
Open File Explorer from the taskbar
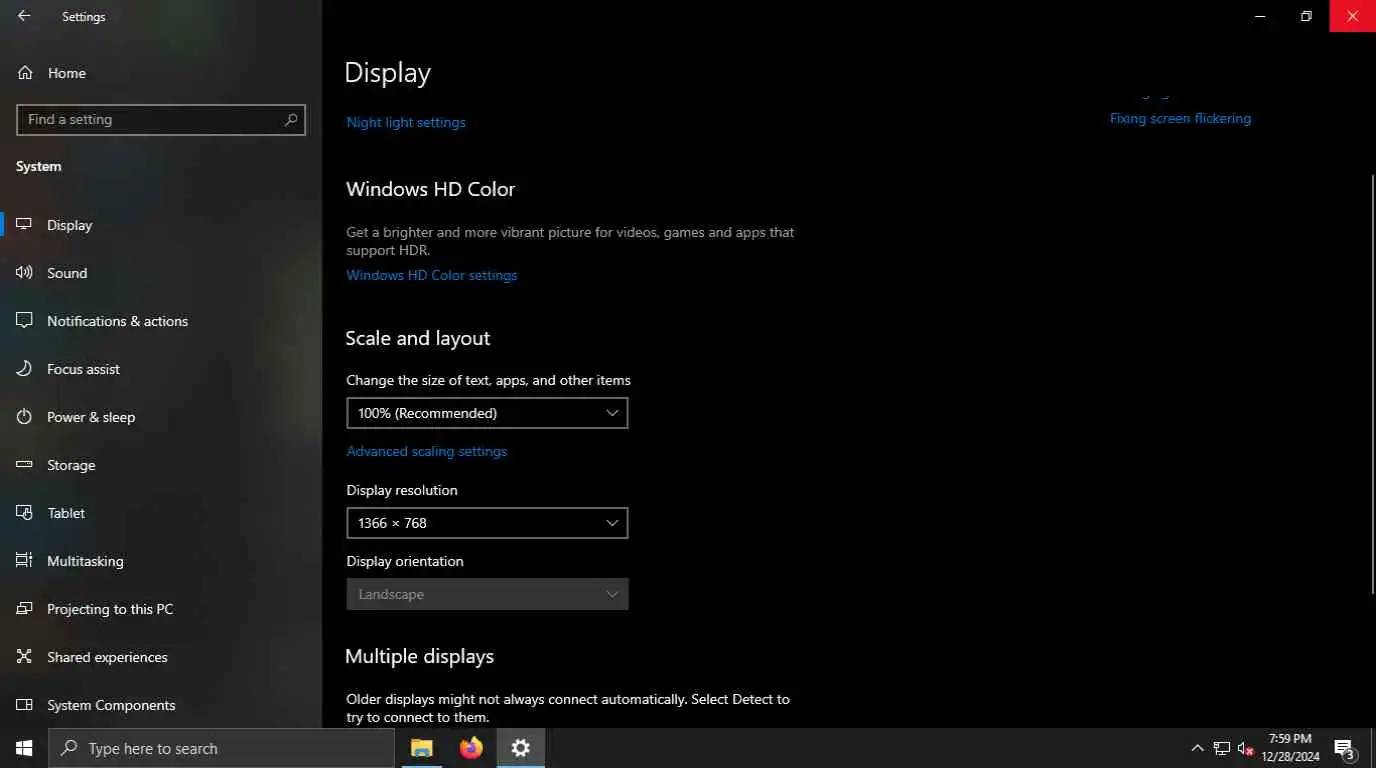coord(422,748)
